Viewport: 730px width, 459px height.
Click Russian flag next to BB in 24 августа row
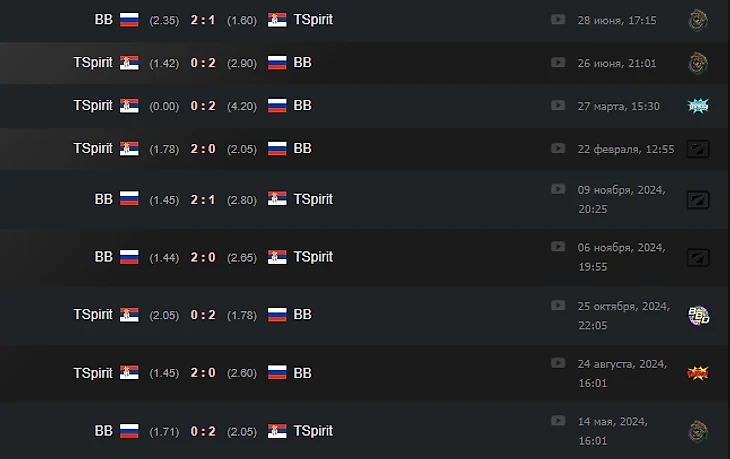click(x=277, y=372)
